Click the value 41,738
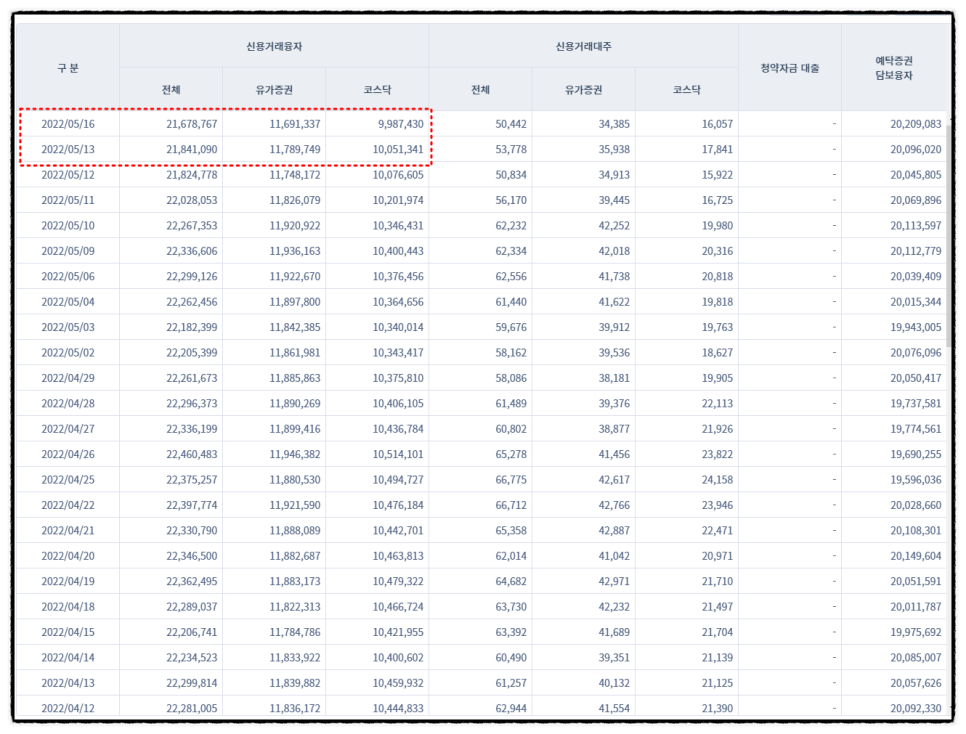 coord(614,276)
